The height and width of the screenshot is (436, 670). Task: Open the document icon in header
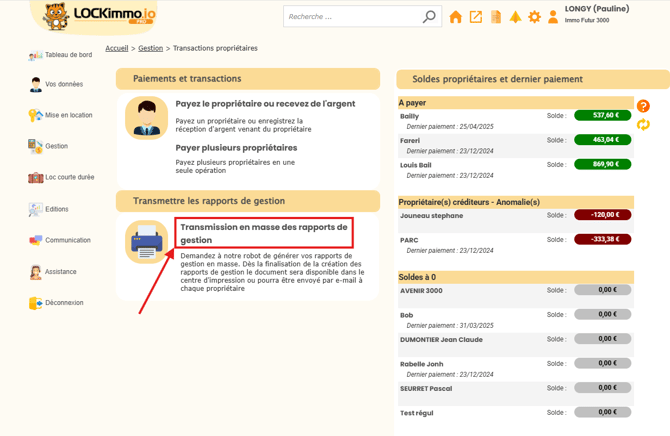pos(496,17)
